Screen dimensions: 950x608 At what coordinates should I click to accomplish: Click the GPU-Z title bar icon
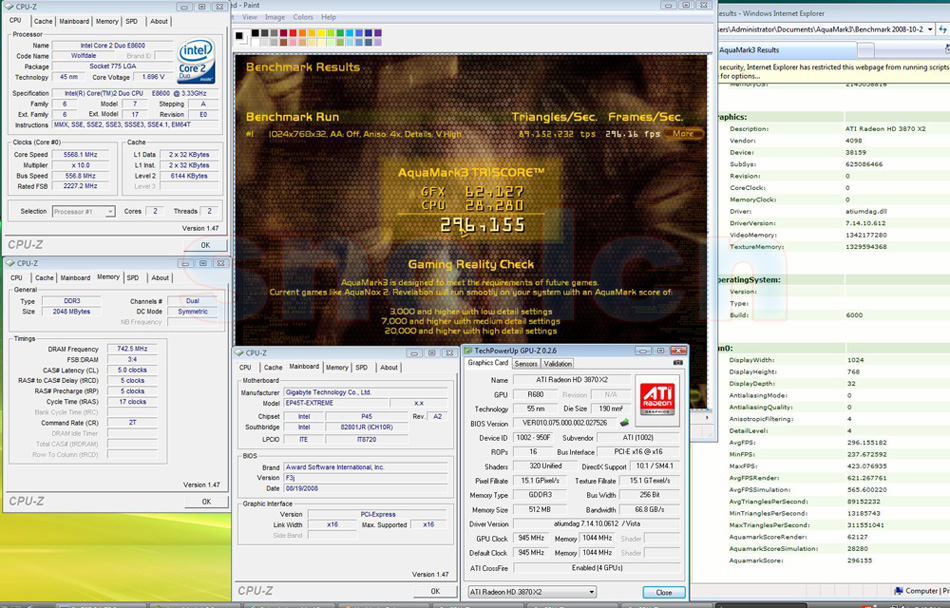pyautogui.click(x=467, y=351)
